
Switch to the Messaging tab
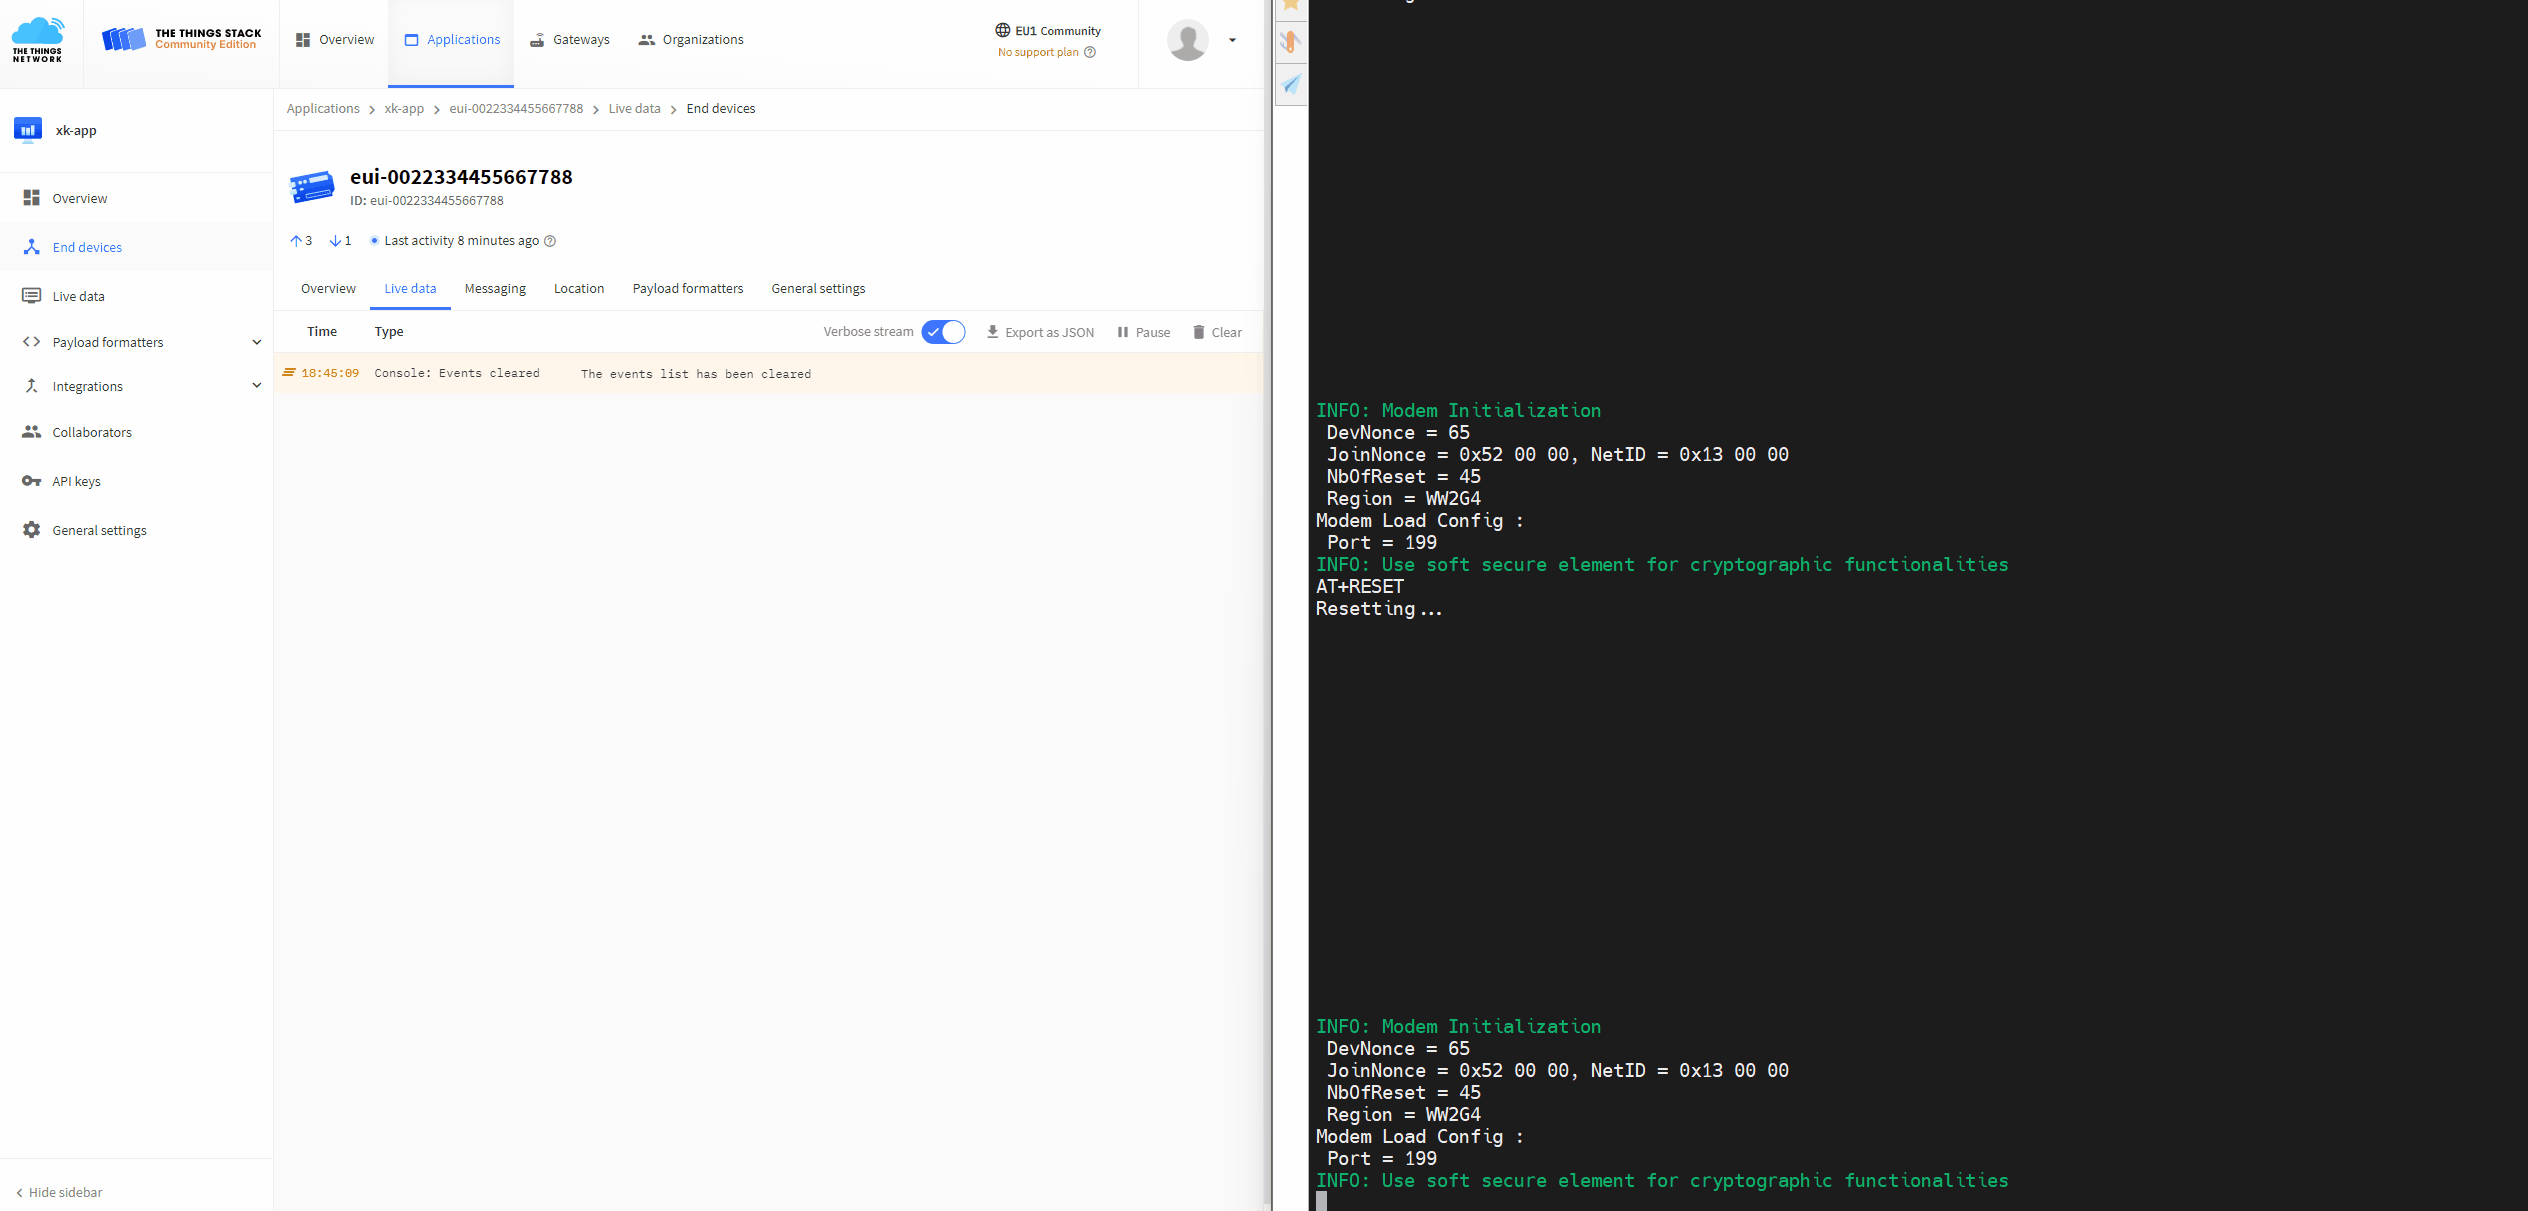pyautogui.click(x=495, y=289)
